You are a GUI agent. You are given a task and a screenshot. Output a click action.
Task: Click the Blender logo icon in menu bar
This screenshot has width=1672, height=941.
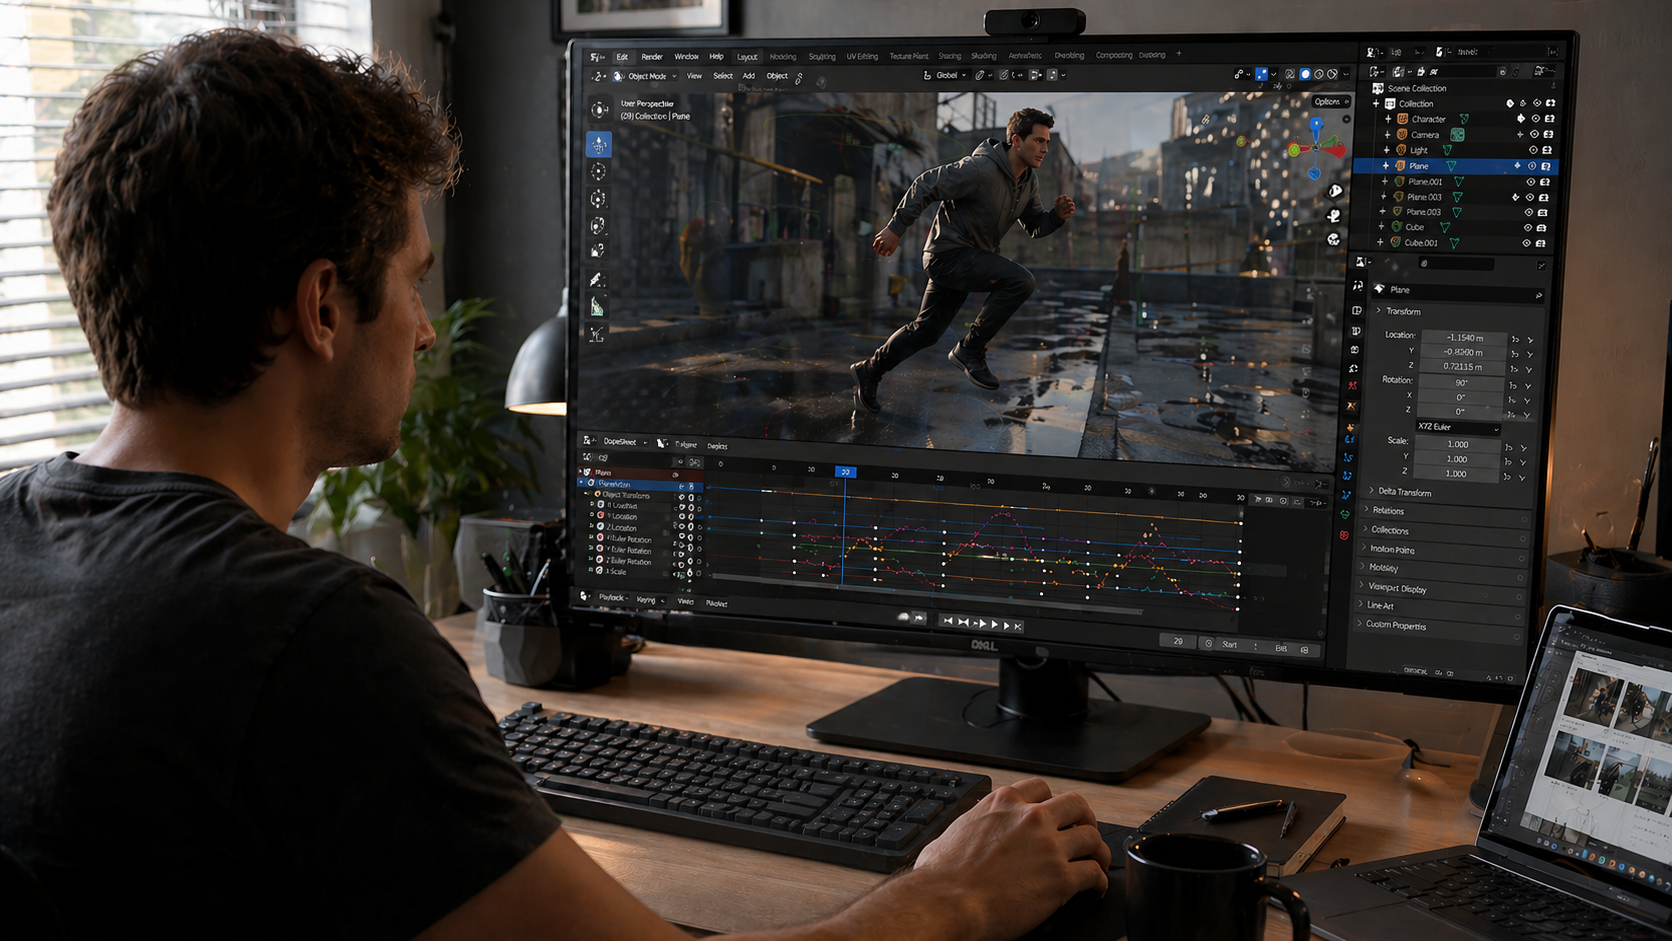(x=596, y=57)
